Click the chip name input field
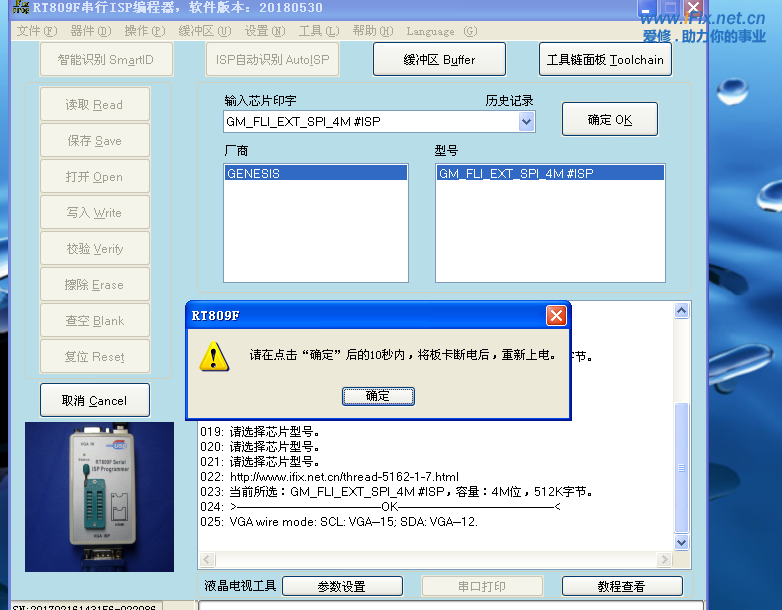782x610 pixels. 370,122
